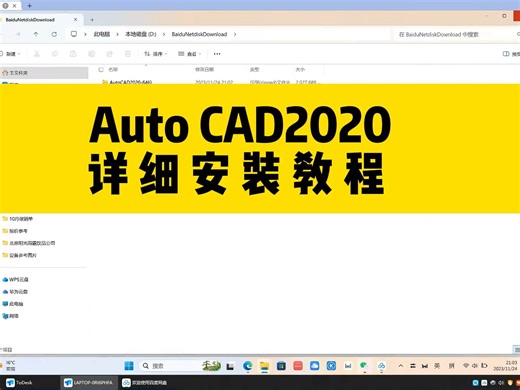Expand the chevron after 本地磁盘 (D:)

(x=164, y=34)
